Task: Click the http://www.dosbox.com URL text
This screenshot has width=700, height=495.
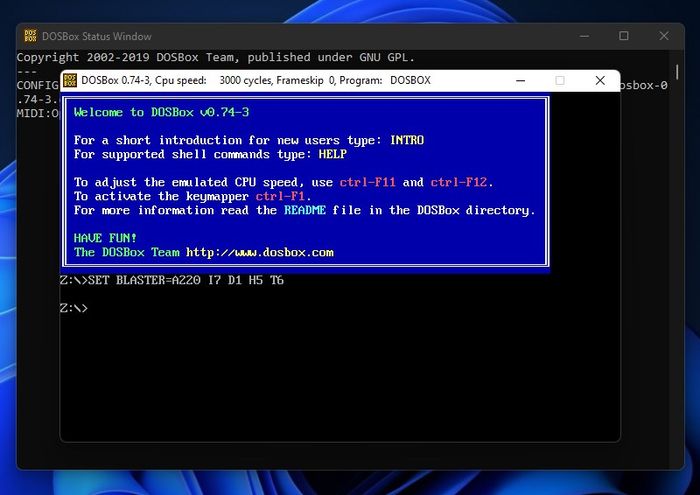Action: [260, 252]
